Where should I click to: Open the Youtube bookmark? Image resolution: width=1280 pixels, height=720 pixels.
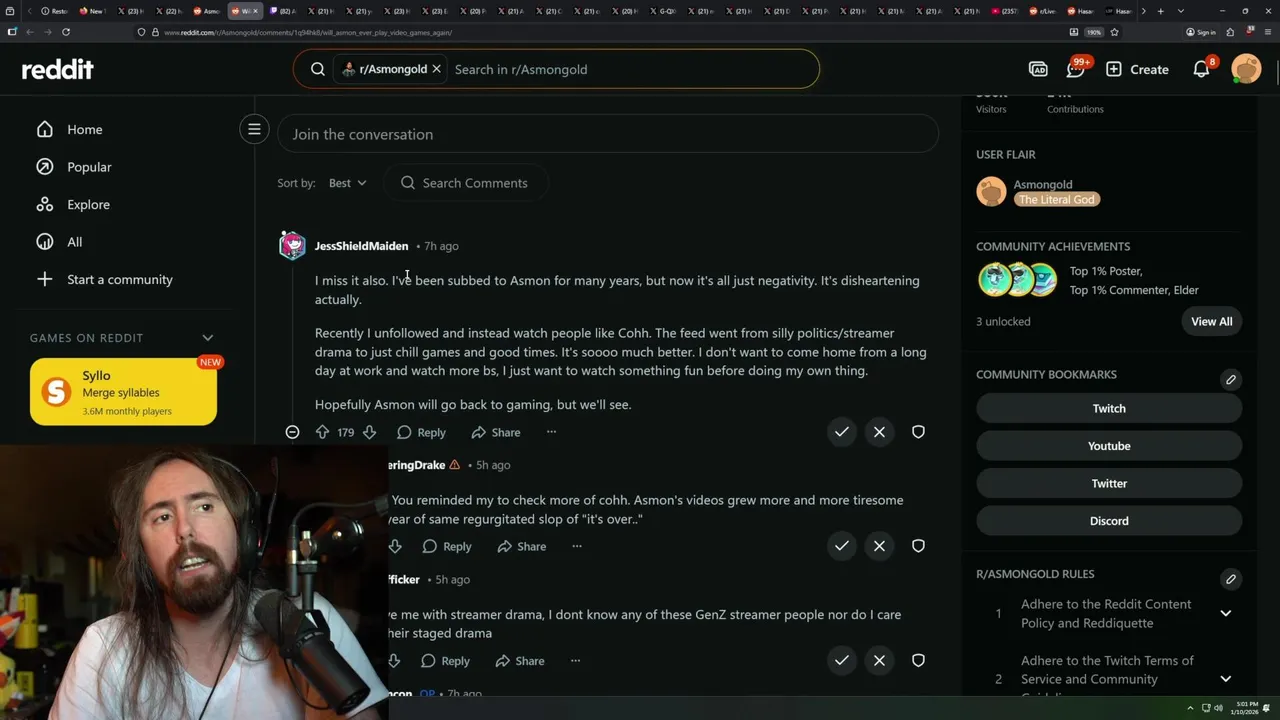click(x=1109, y=446)
